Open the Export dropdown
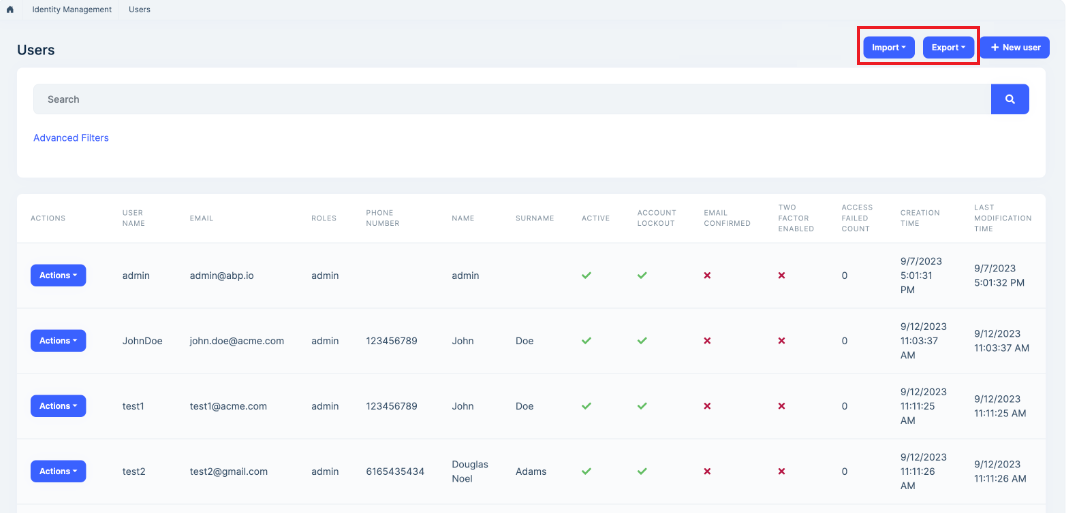 948,47
